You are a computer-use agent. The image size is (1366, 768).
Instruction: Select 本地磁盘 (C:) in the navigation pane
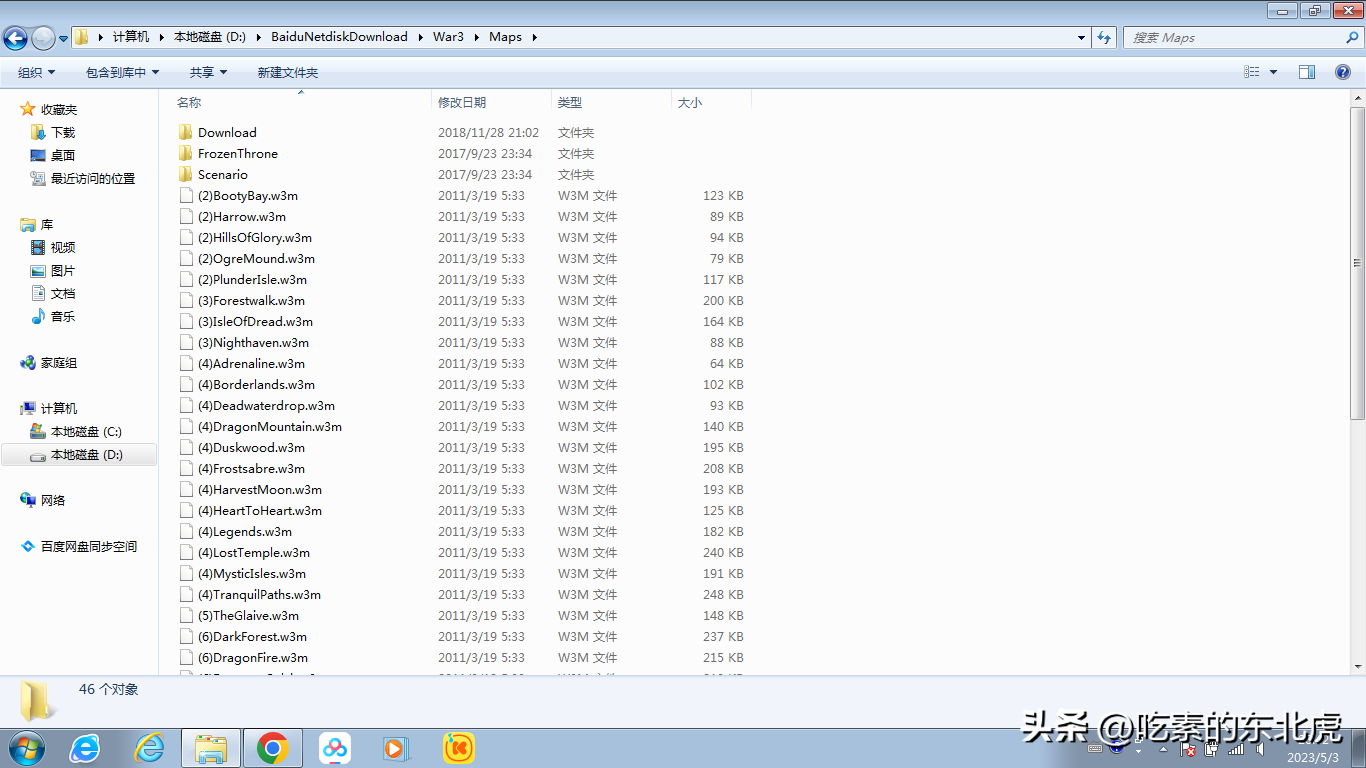(86, 432)
